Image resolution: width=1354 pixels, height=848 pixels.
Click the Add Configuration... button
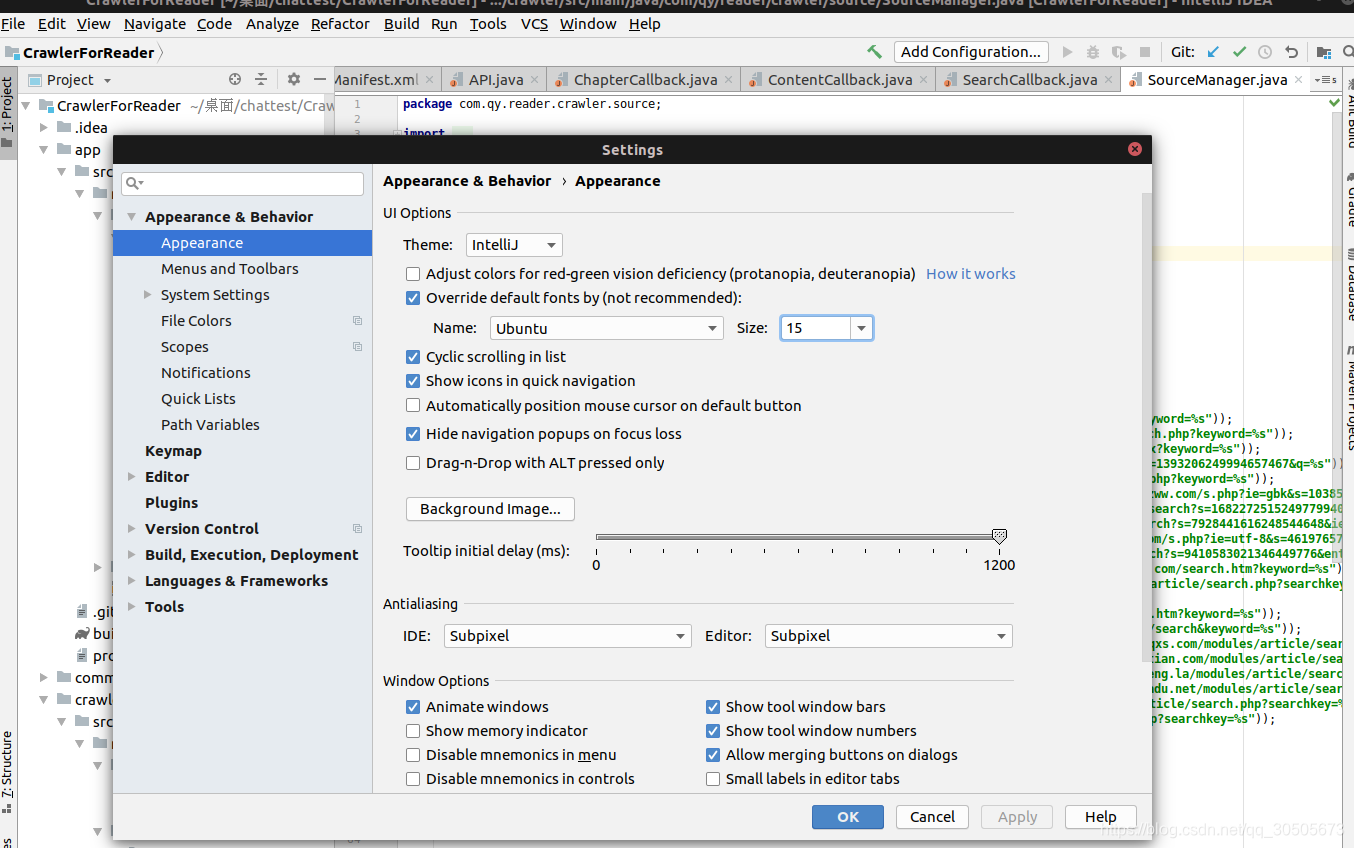970,52
